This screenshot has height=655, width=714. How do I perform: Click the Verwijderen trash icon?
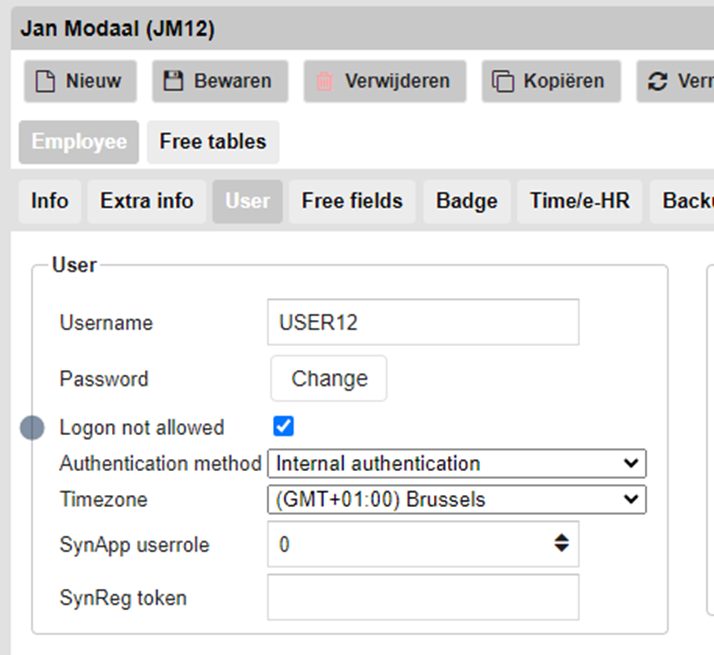click(325, 82)
